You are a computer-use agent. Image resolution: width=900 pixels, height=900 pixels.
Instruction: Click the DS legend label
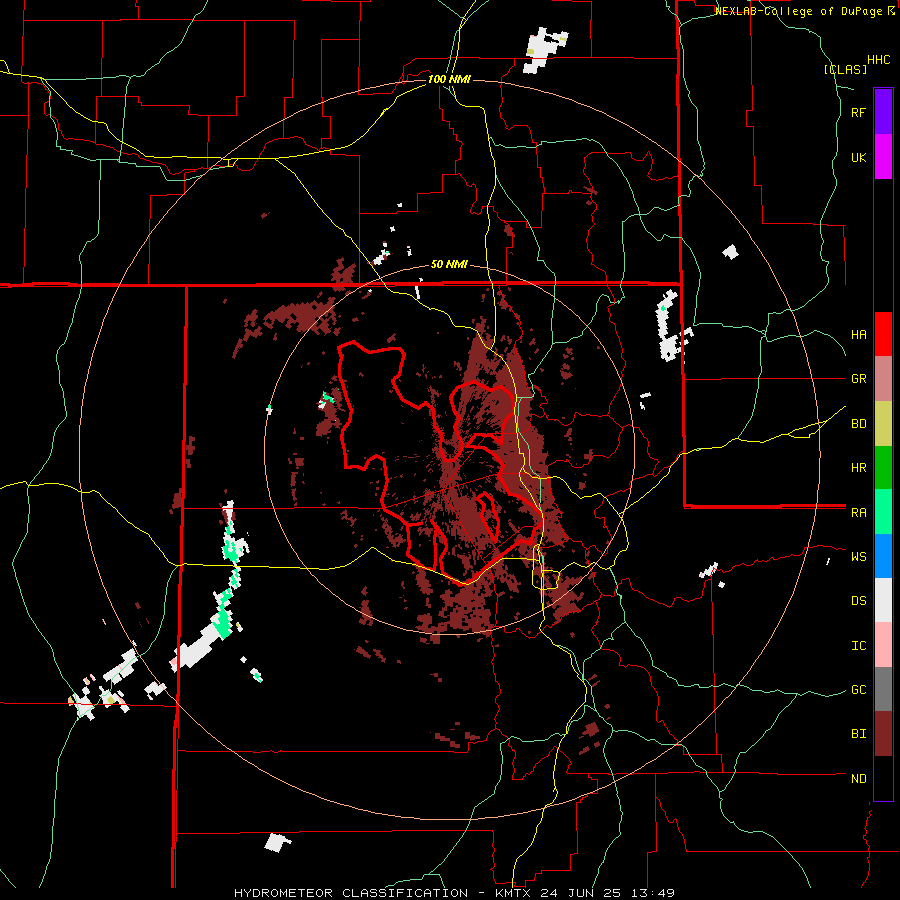[859, 600]
